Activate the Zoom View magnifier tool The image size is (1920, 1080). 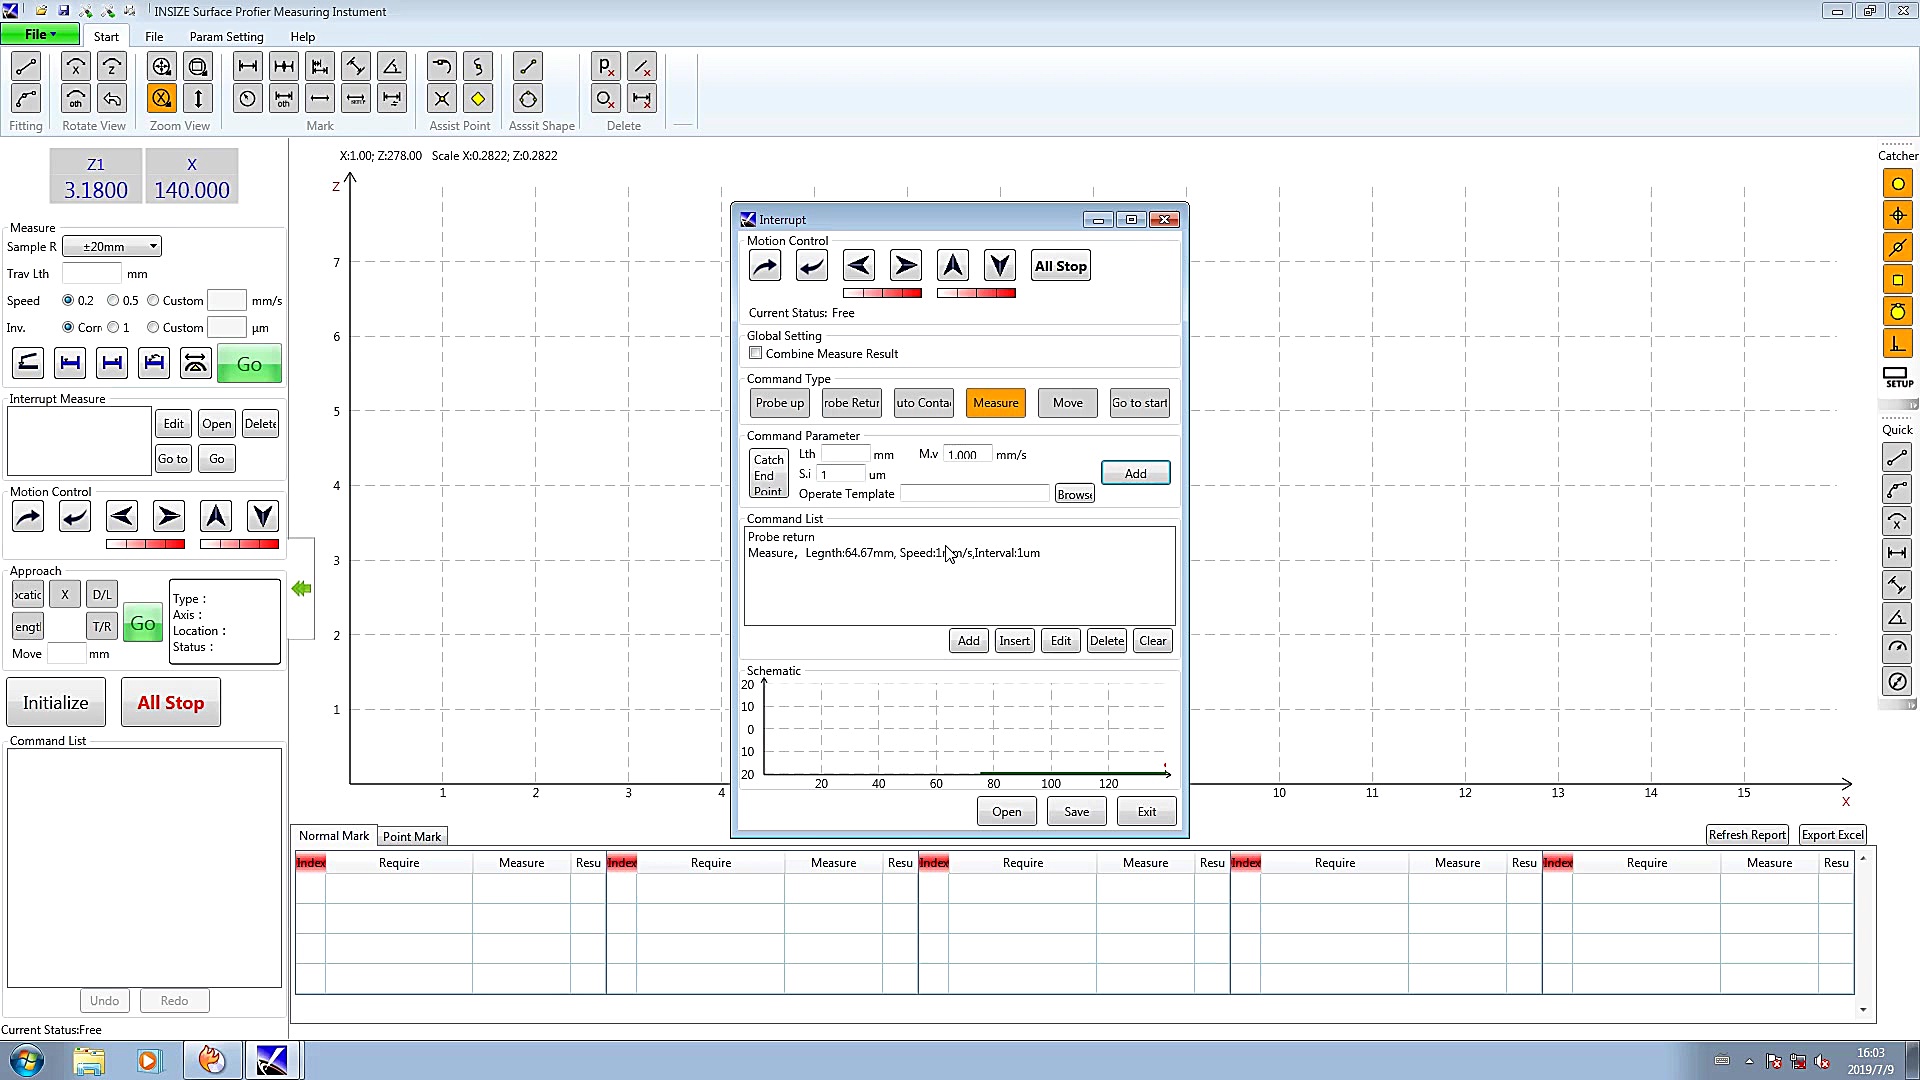click(x=161, y=66)
